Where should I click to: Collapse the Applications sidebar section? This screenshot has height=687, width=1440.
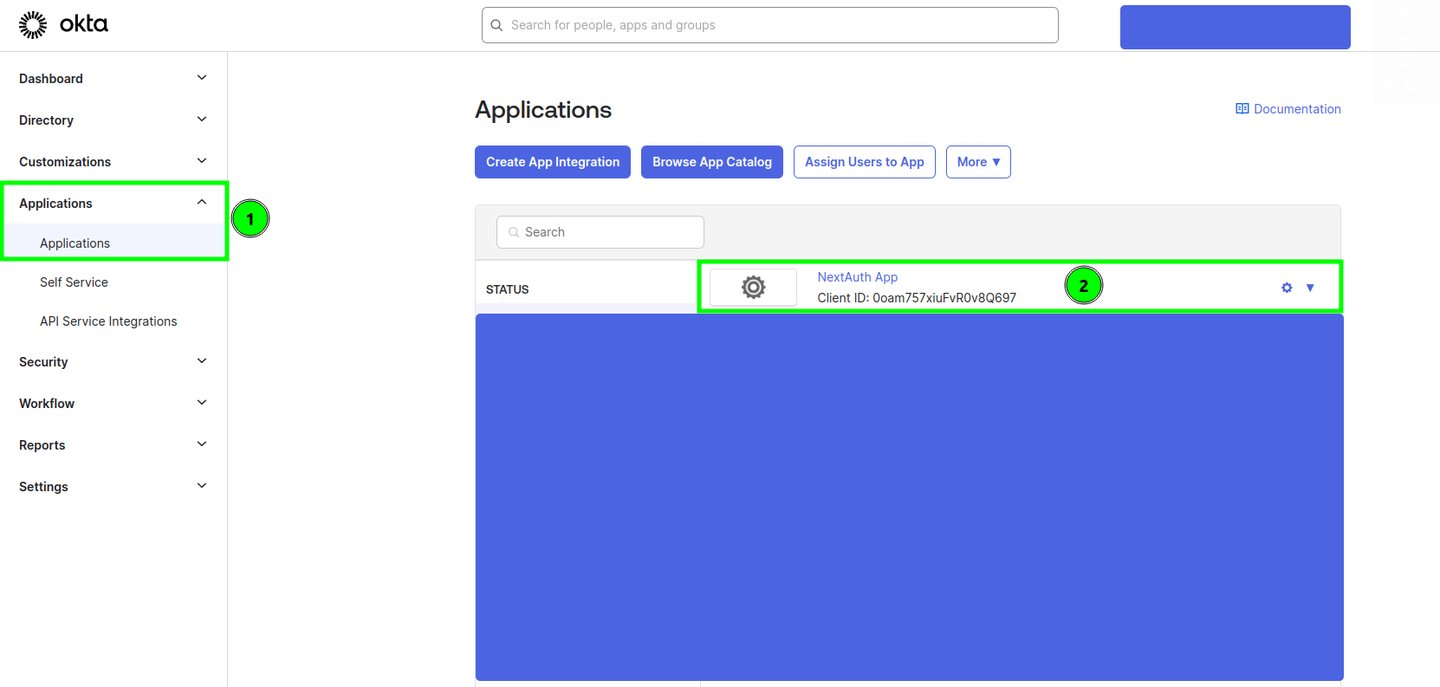pos(201,200)
